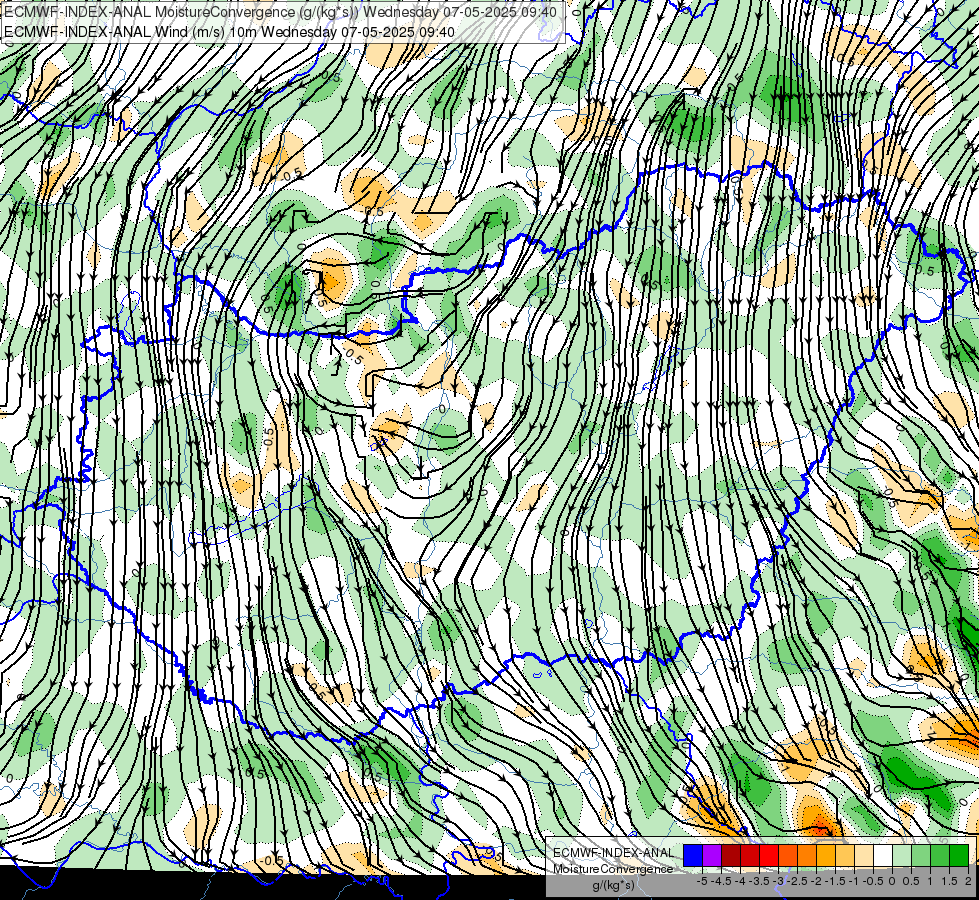Select the -1.5 value on the legend scale

835,881
